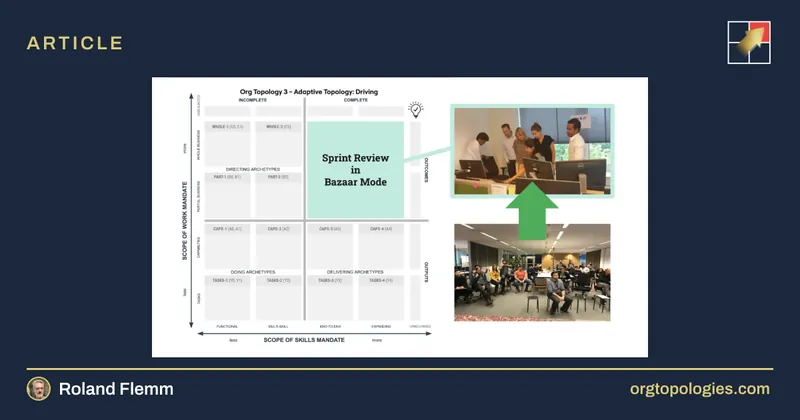Click the SCOPE OF WORK MANDATE axis label
Image resolution: width=800 pixels, height=420 pixels.
185,220
